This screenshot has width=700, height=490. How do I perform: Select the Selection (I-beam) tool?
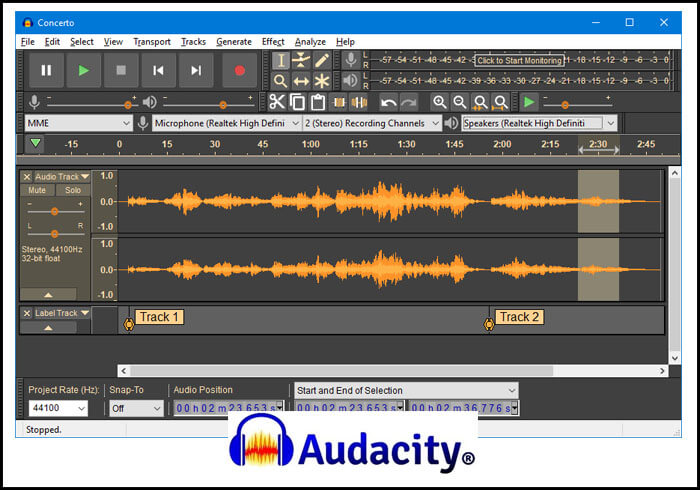pos(281,60)
